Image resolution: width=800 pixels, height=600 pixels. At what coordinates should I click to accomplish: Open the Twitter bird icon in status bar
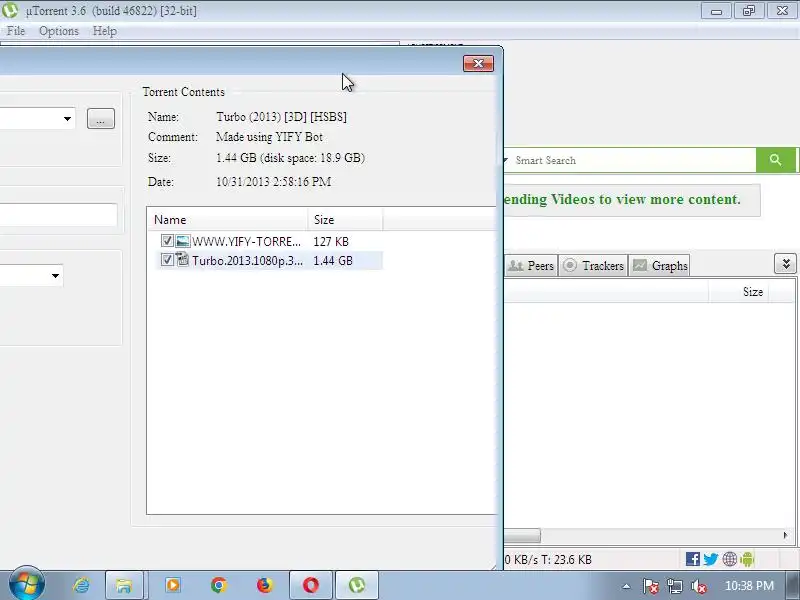(711, 559)
